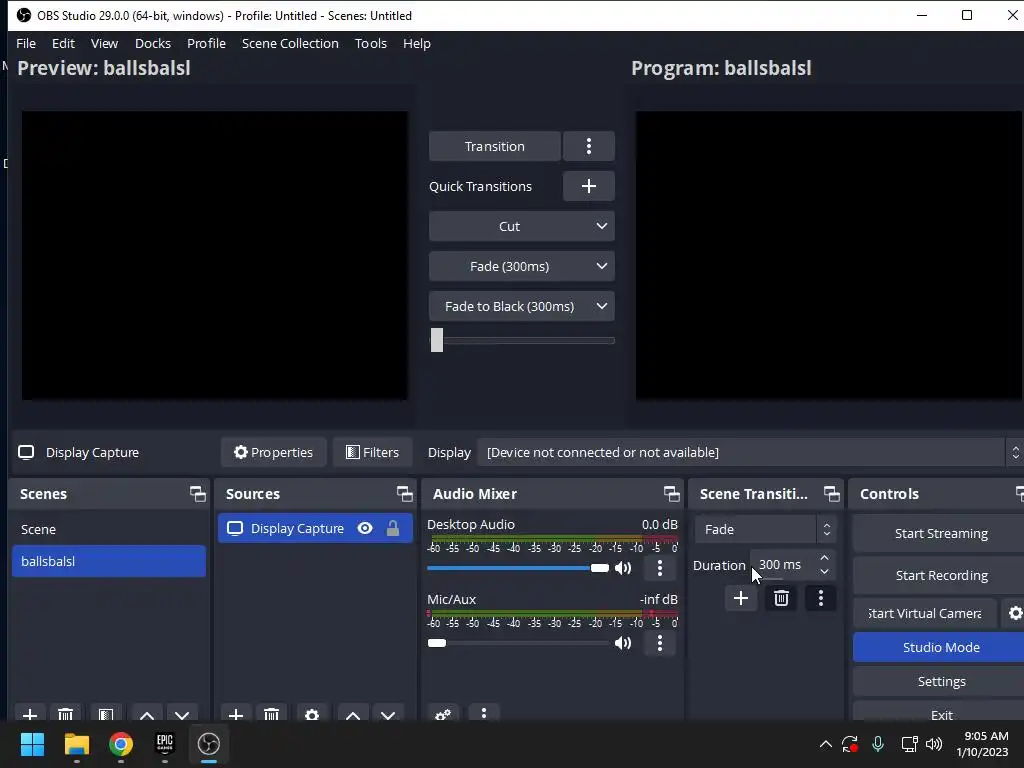The image size is (1024, 768).
Task: Hide the Display Capture source
Action: (x=365, y=528)
